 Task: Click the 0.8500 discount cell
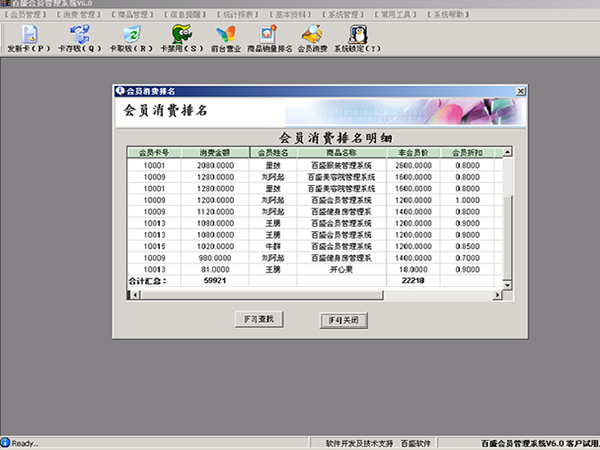[467, 246]
